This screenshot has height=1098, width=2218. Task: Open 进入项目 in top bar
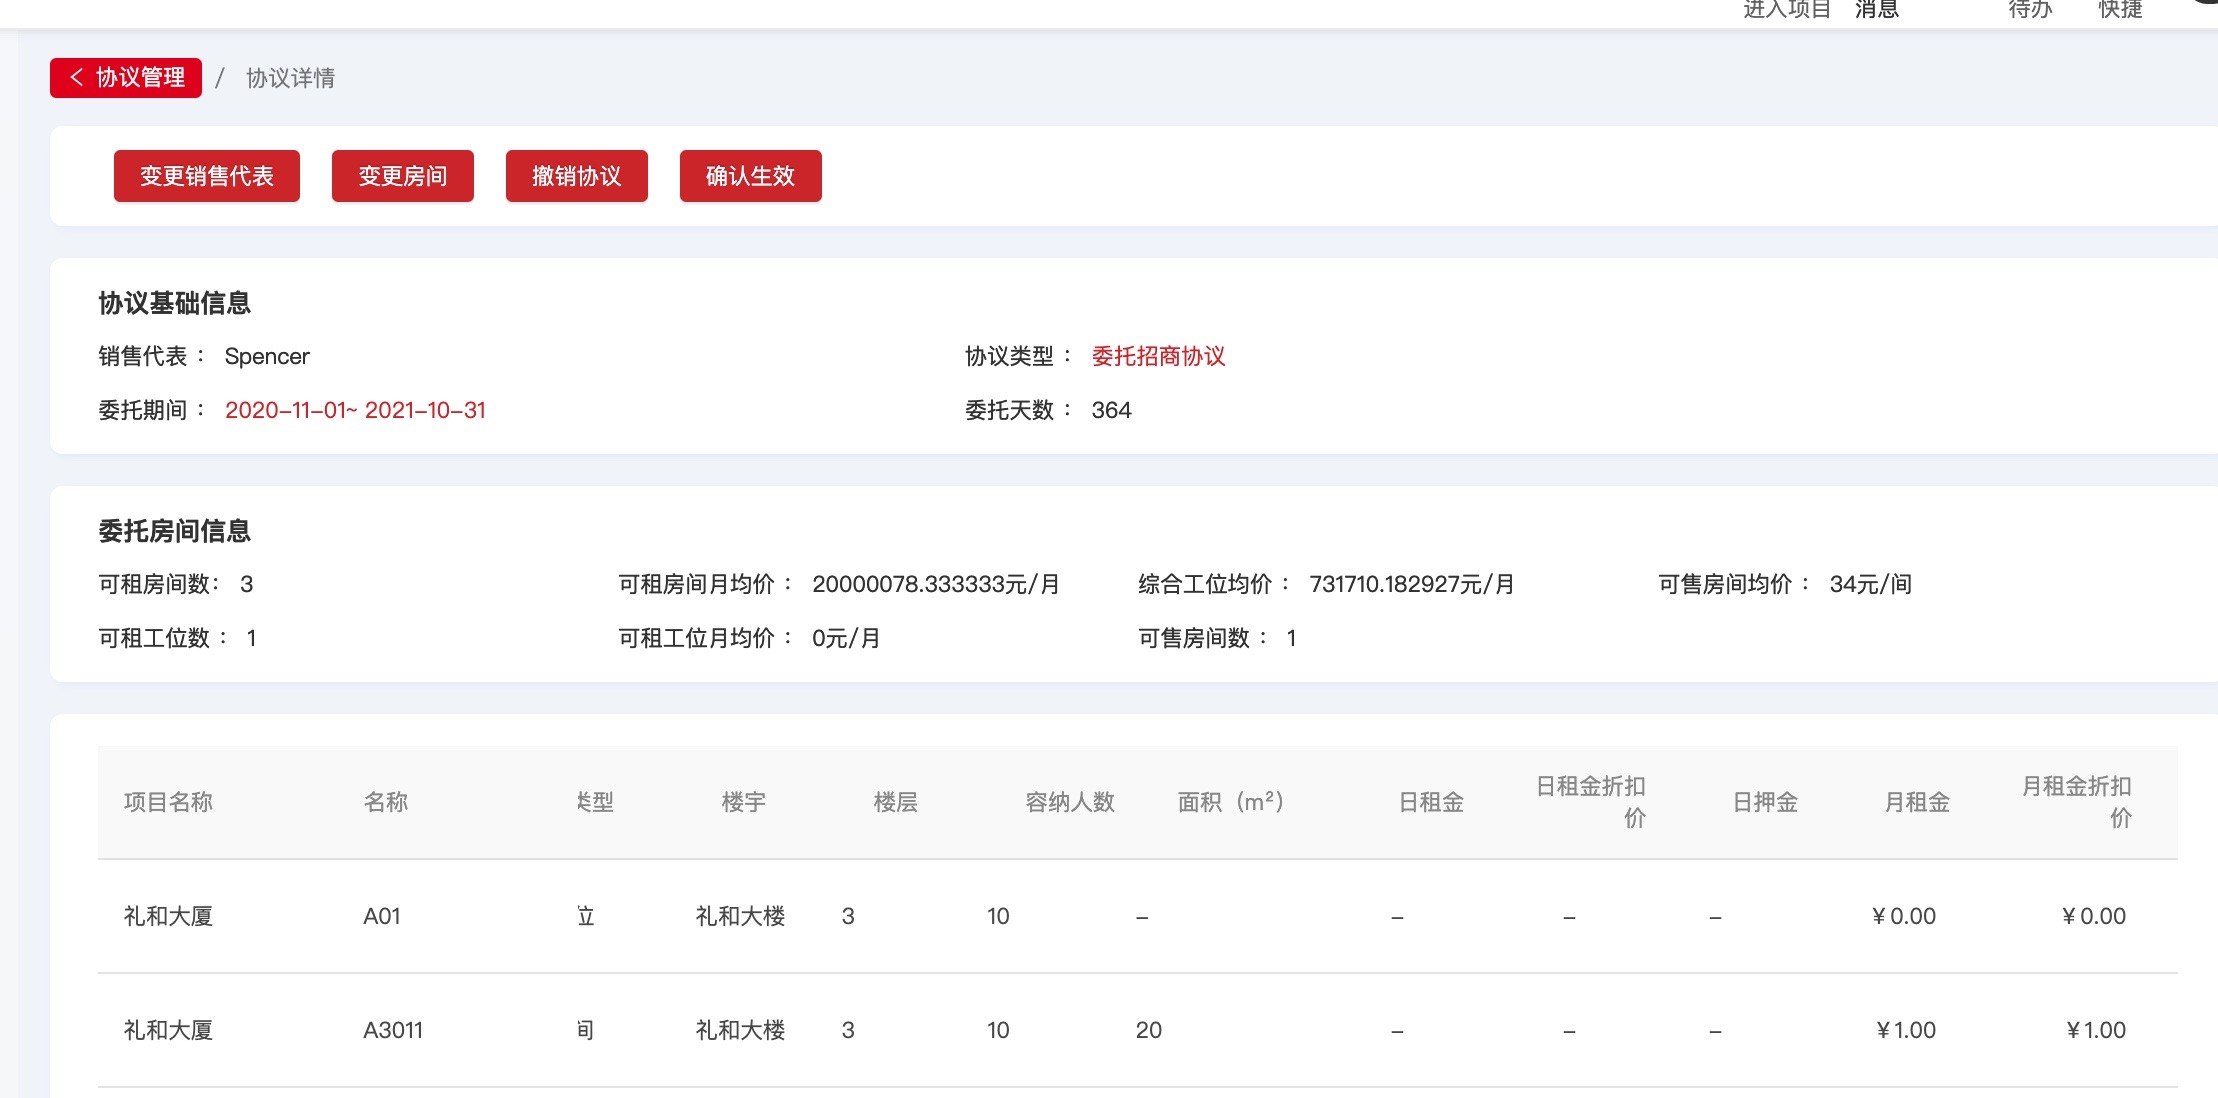pyautogui.click(x=1786, y=10)
